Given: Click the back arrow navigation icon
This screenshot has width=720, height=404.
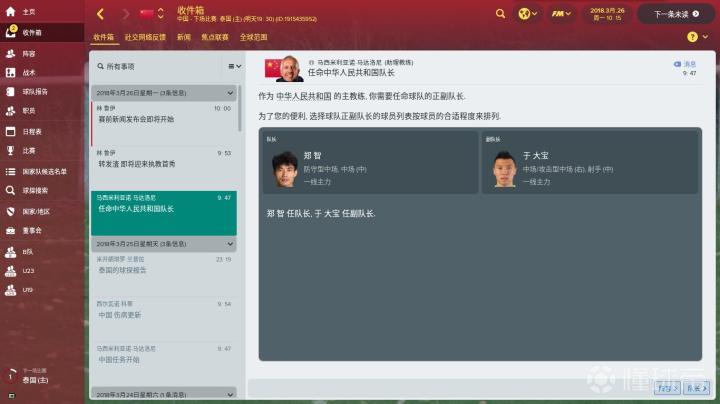Looking at the screenshot, I should [101, 14].
